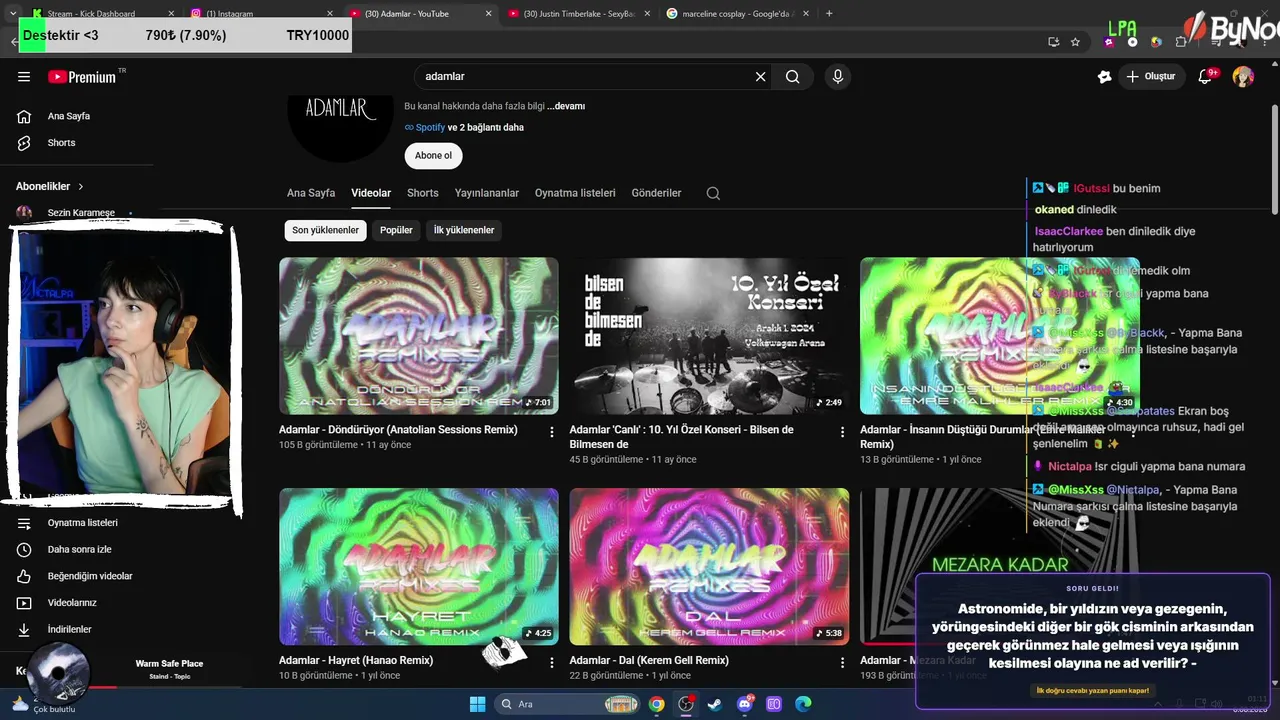The width and height of the screenshot is (1280, 720).
Task: Open Oynatma listeleri in the sidebar
Action: 77,523
